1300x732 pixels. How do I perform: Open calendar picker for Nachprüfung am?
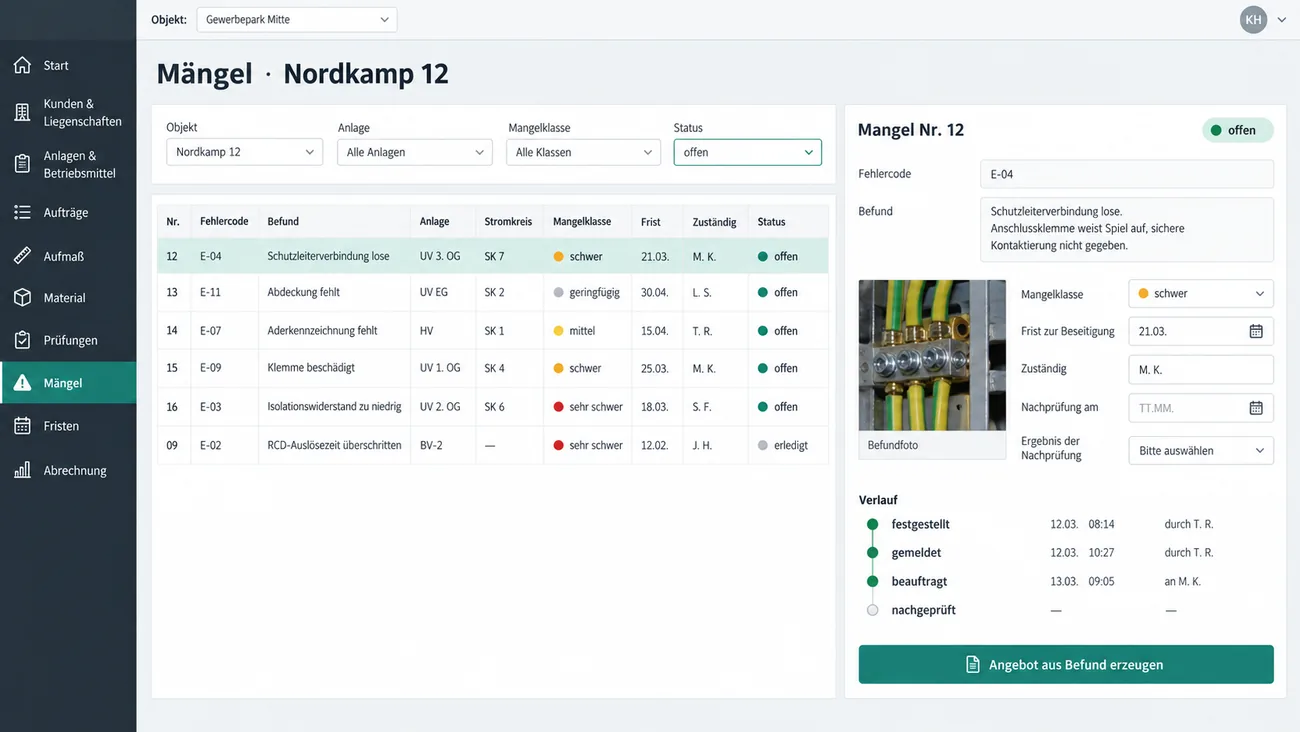[x=1256, y=408]
